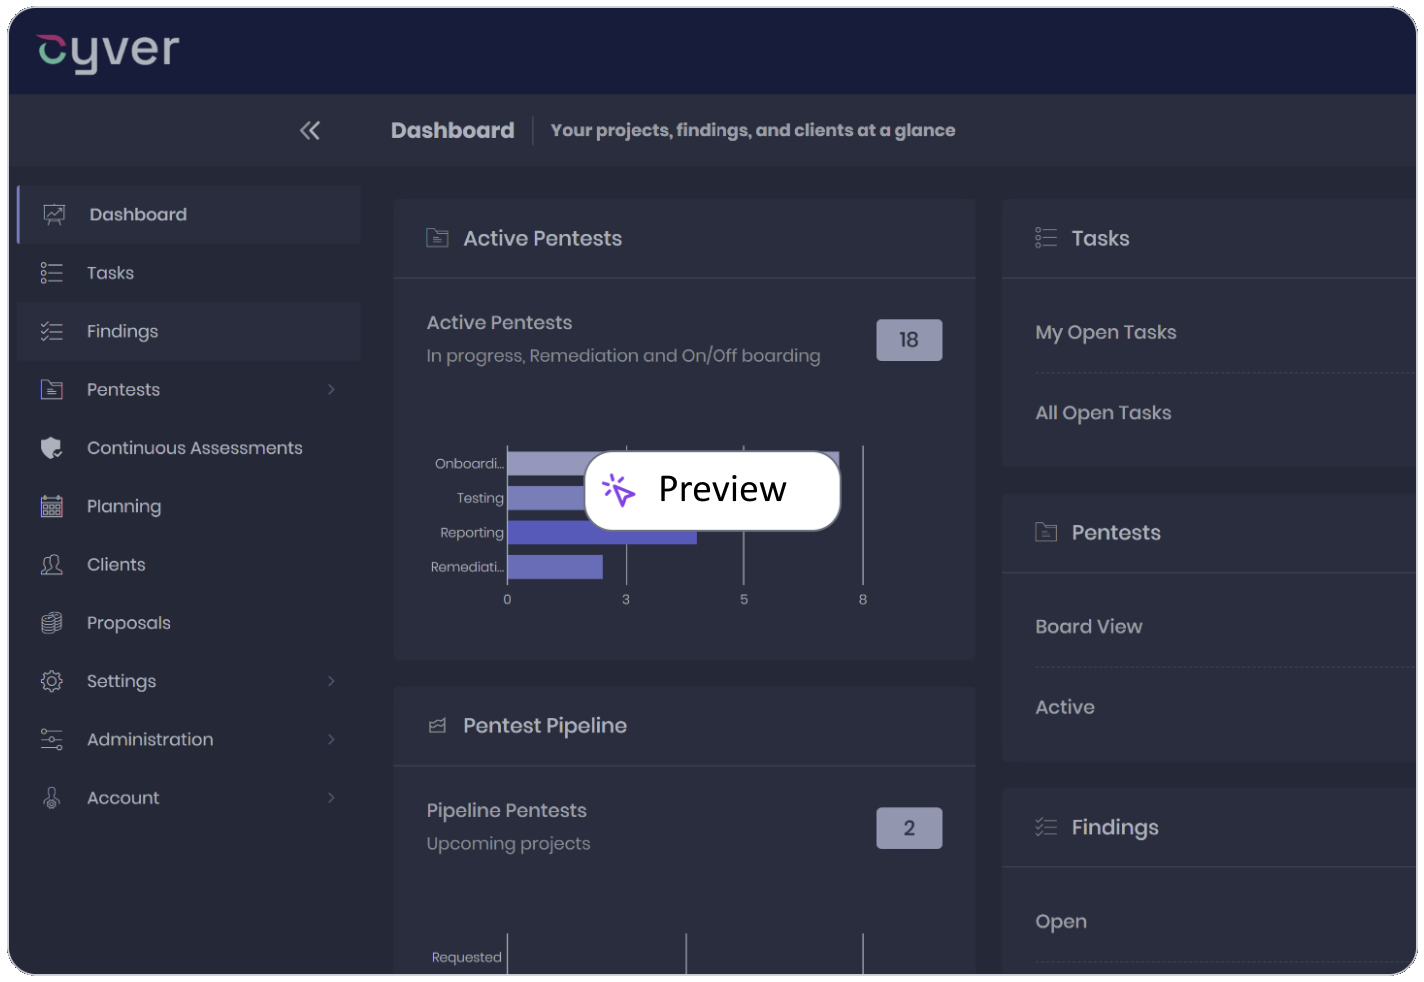The height and width of the screenshot is (982, 1424).
Task: Open the All Open Tasks link
Action: pyautogui.click(x=1103, y=413)
